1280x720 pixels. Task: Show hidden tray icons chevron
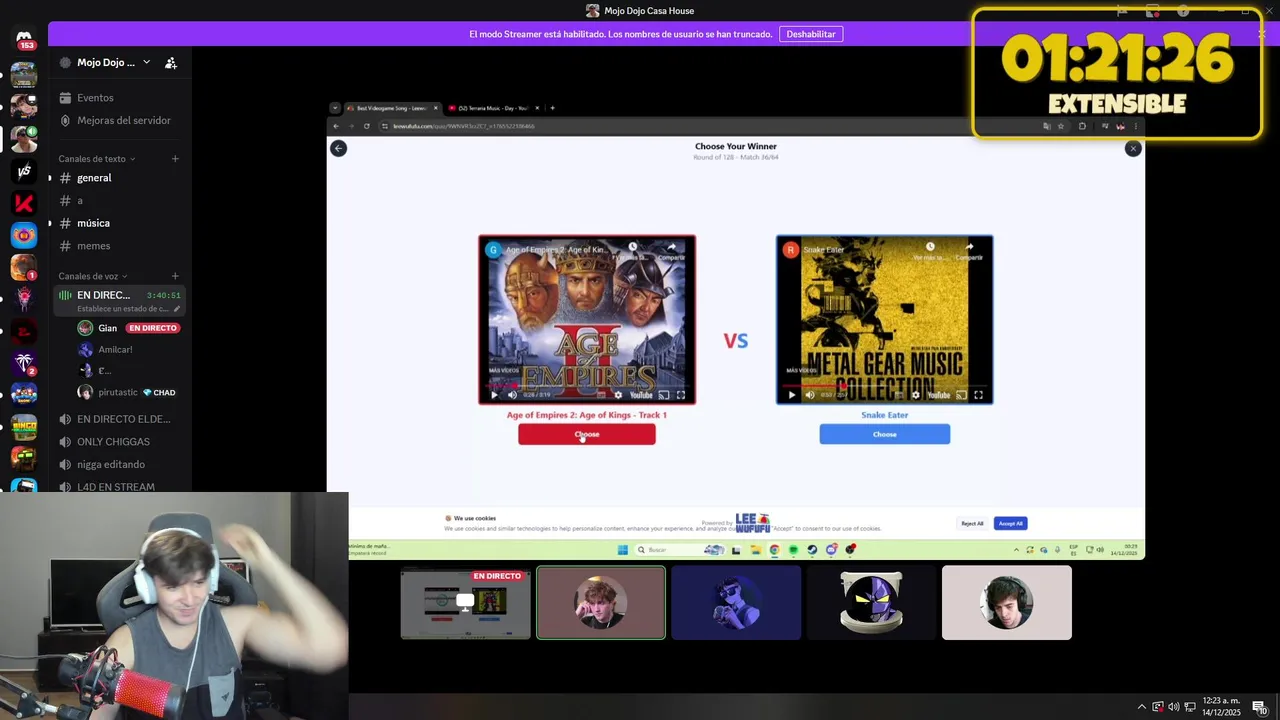point(1141,706)
